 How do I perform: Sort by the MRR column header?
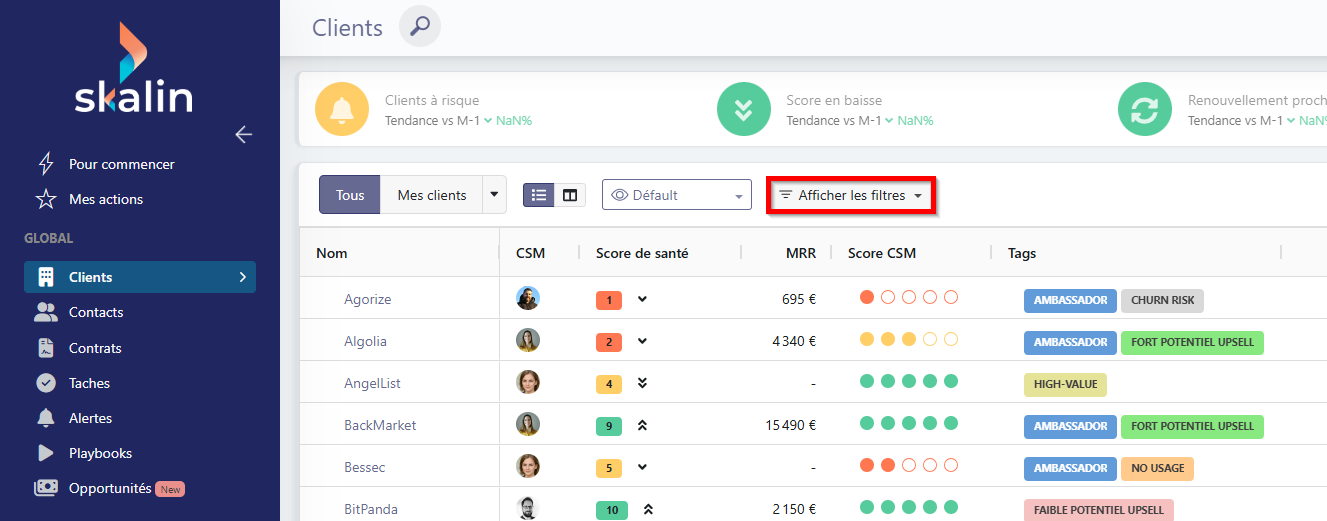[x=800, y=253]
